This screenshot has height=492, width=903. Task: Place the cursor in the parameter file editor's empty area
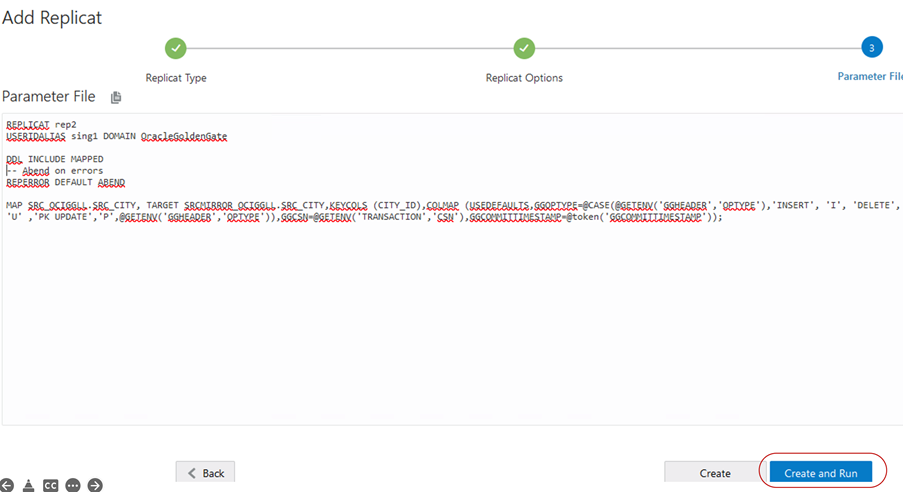click(452, 323)
